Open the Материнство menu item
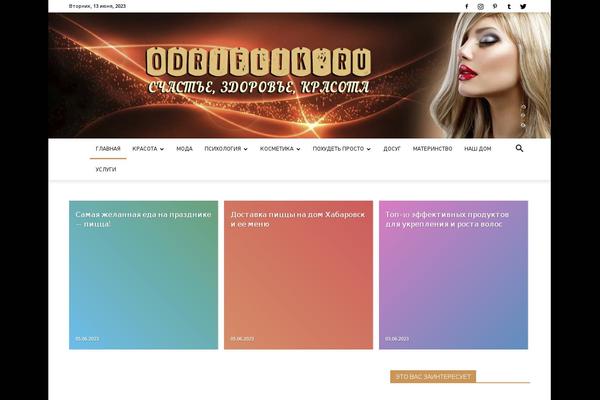Viewport: 600px width, 400px height. pos(432,149)
